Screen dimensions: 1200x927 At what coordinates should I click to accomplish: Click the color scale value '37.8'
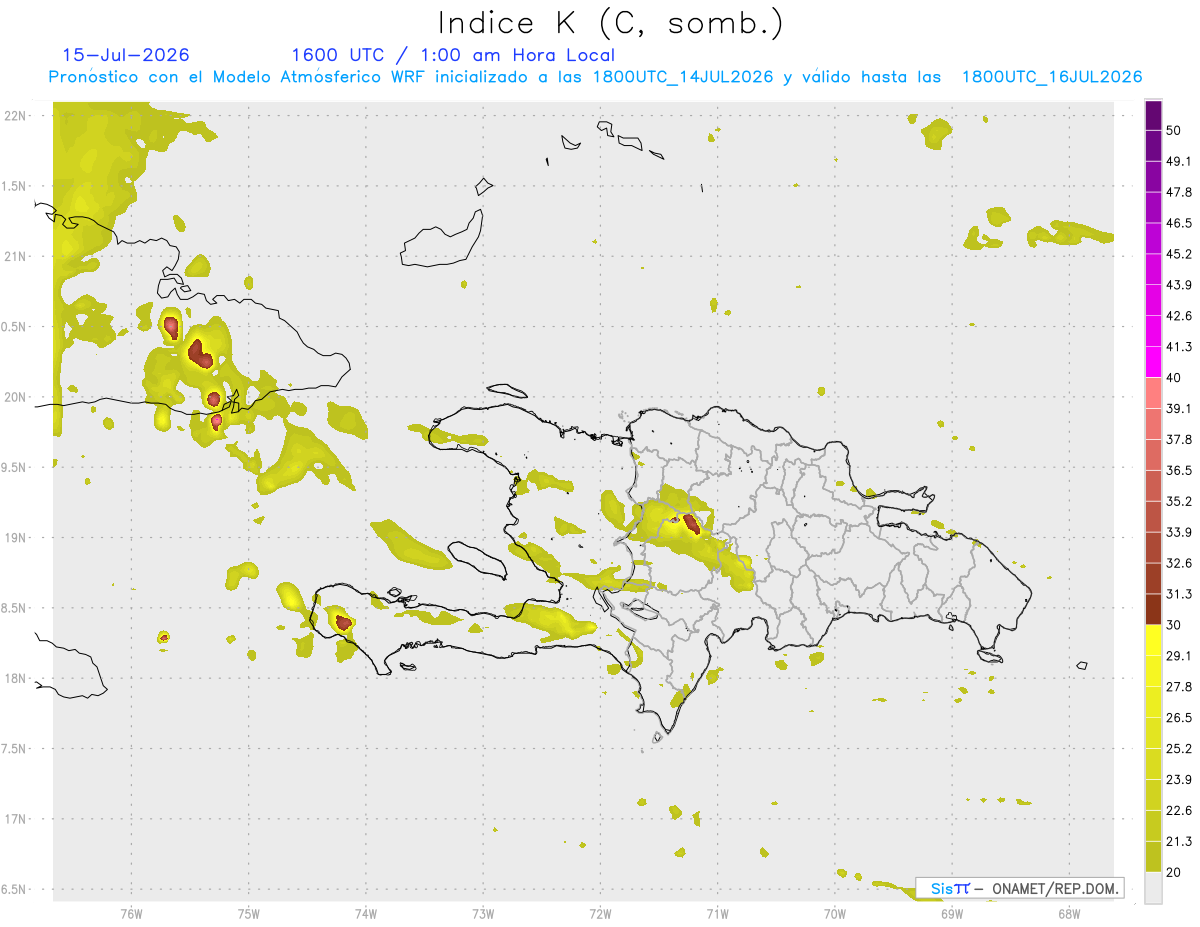[x=1179, y=440]
